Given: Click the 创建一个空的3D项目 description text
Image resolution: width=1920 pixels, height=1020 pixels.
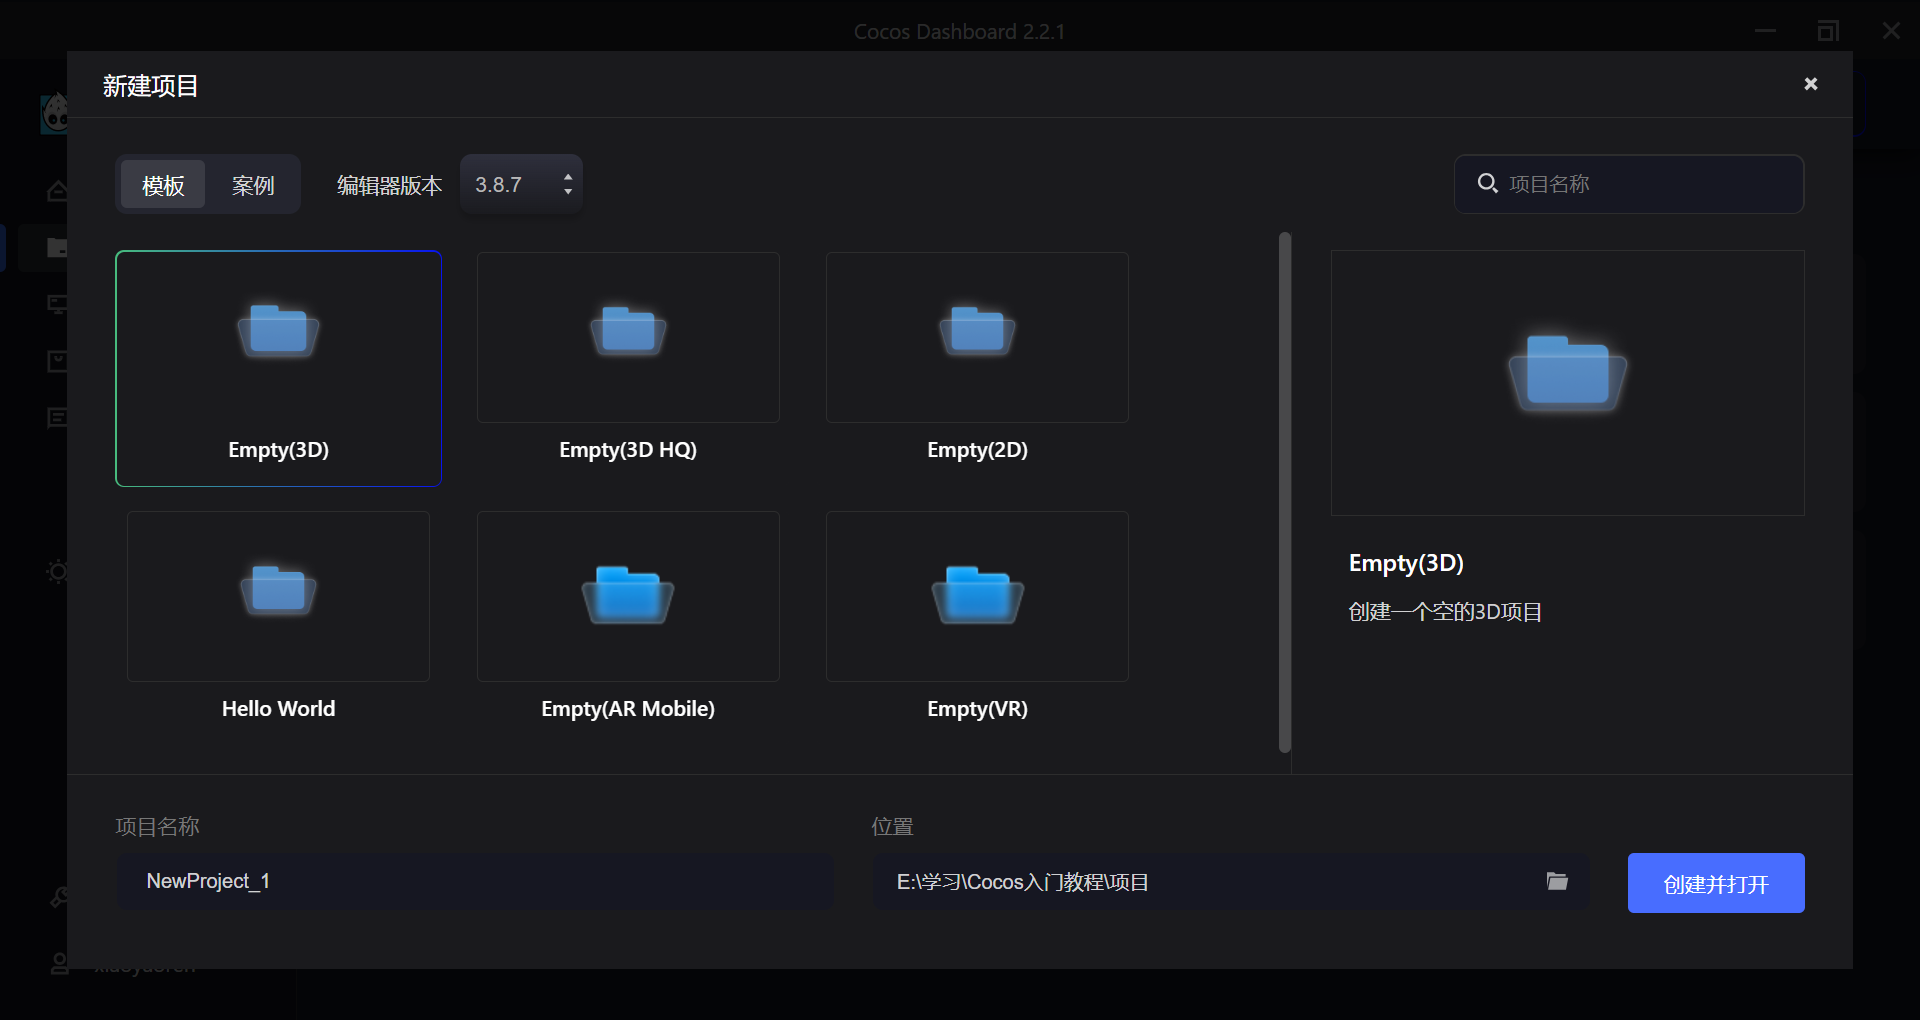Looking at the screenshot, I should click(1445, 612).
